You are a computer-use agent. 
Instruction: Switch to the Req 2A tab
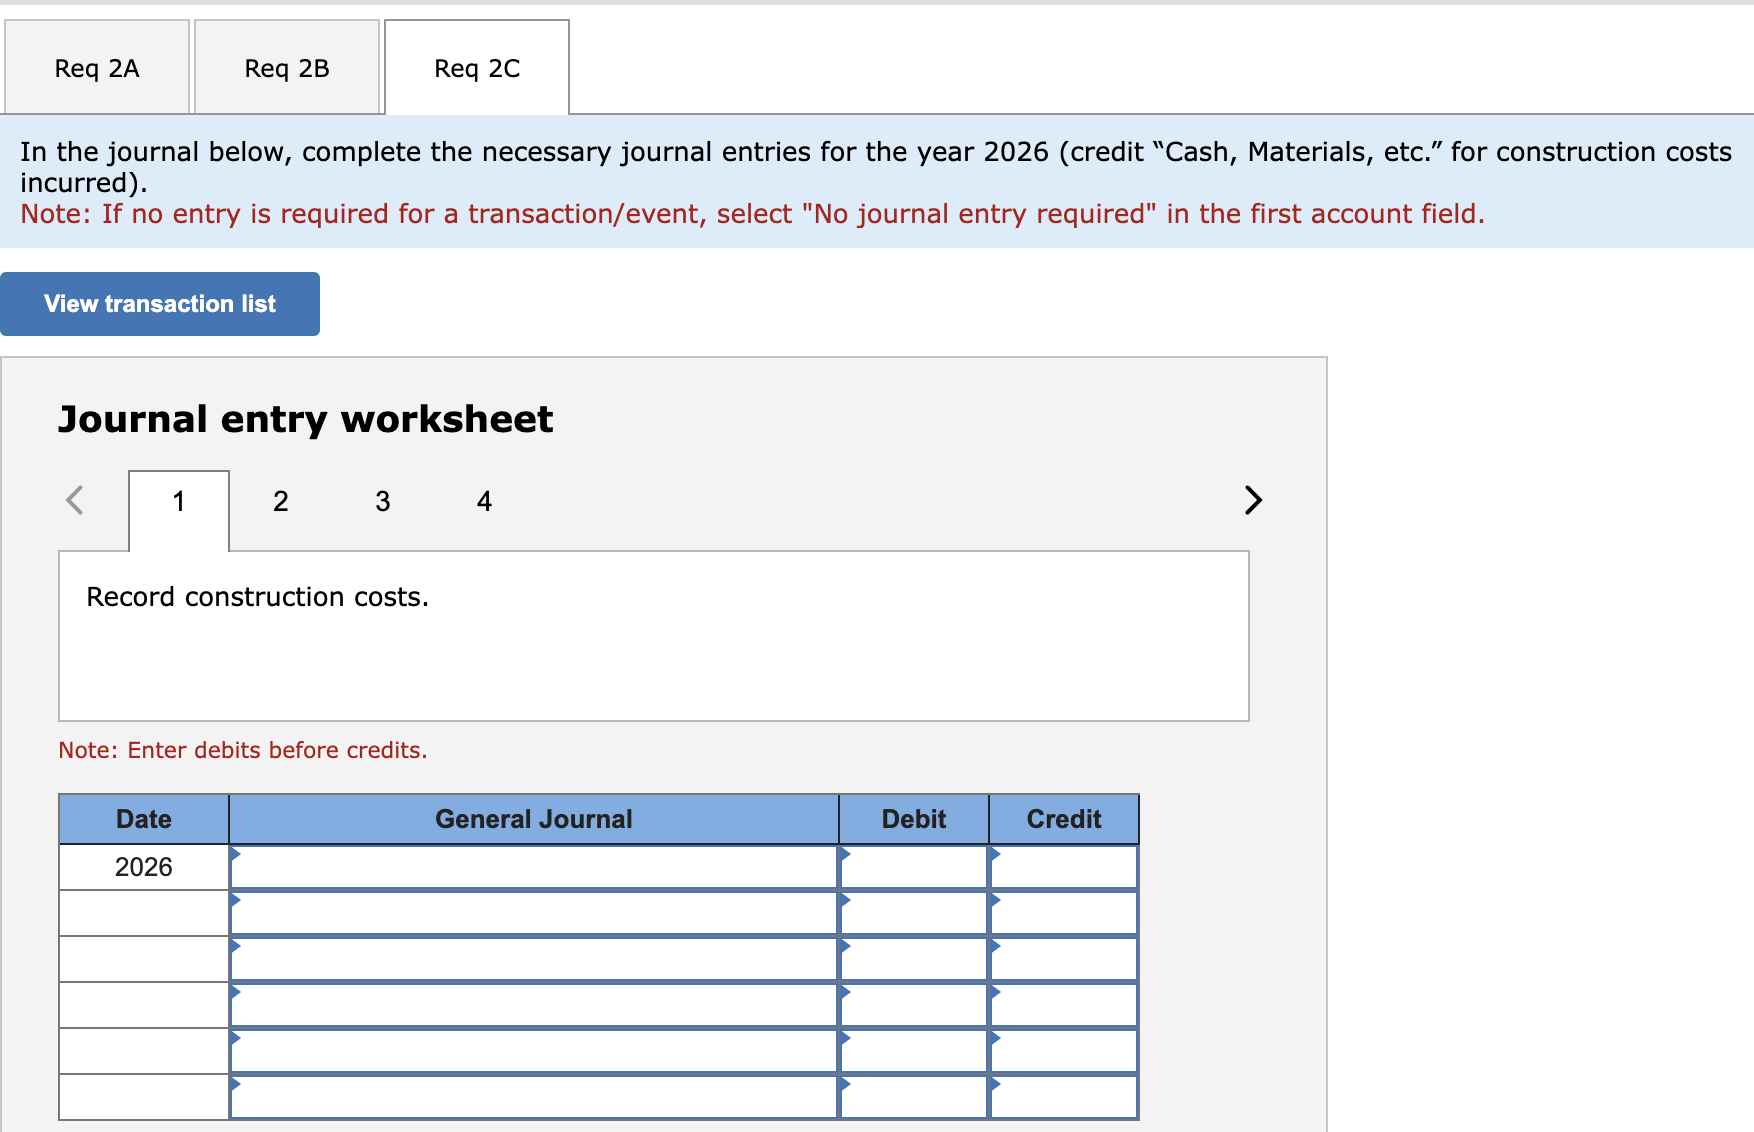tap(97, 68)
